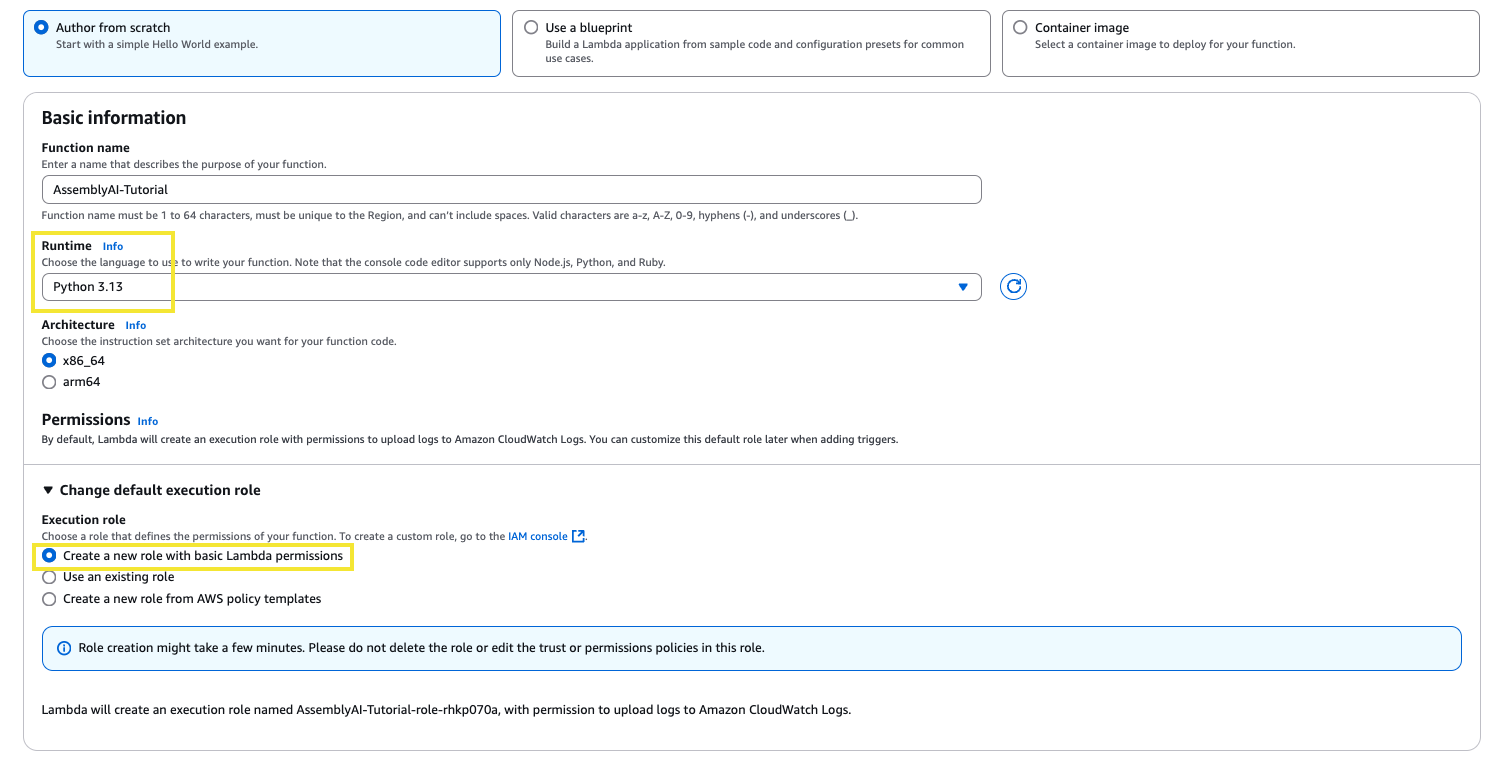Select the Container image option
The width and height of the screenshot is (1510, 762).
click(1020, 28)
